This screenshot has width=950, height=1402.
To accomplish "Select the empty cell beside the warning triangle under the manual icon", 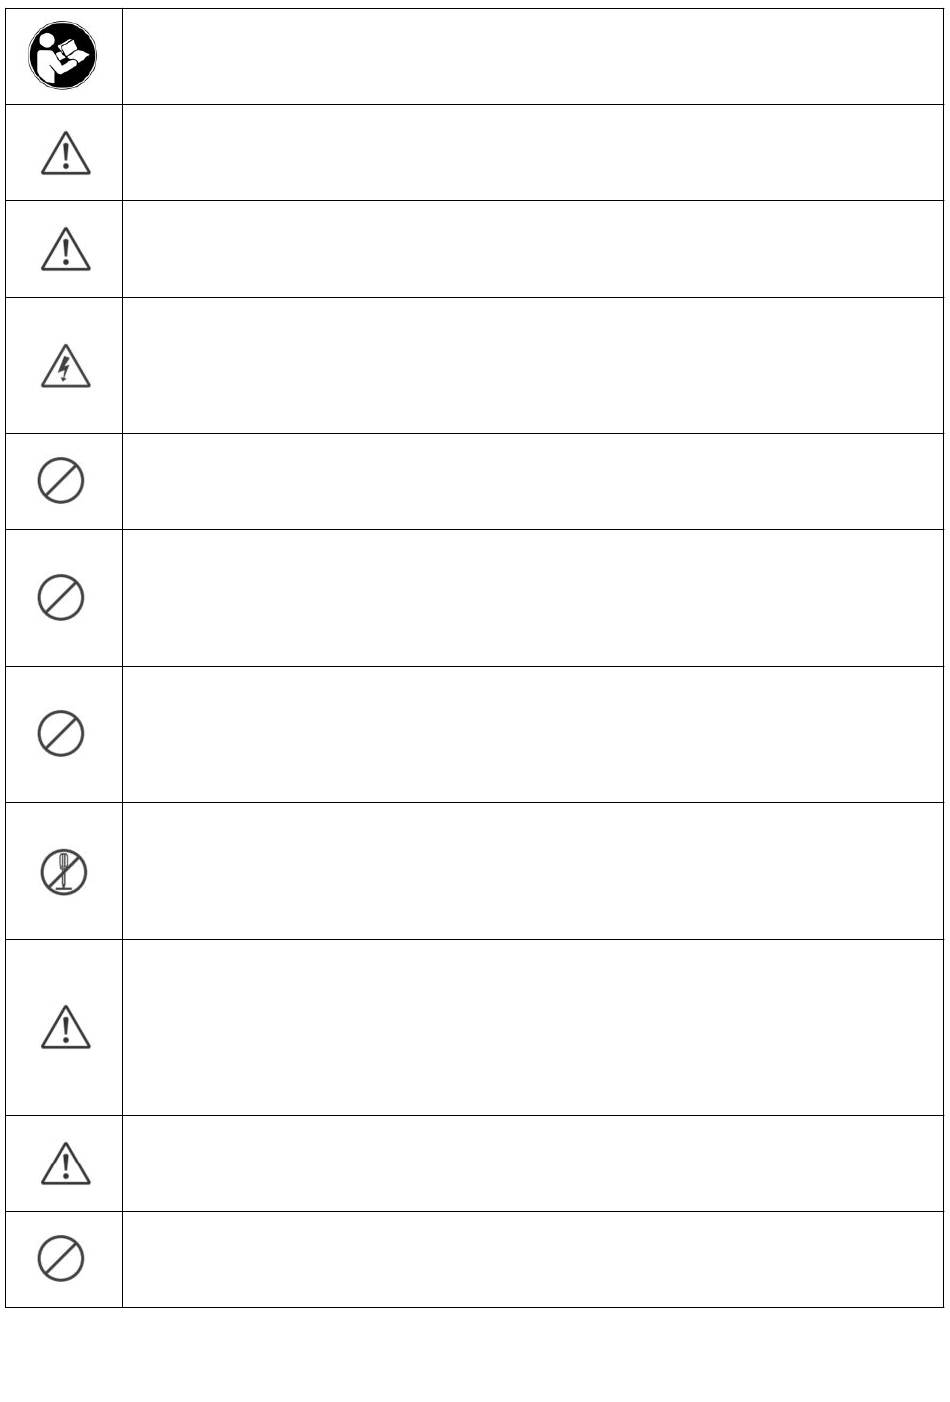I will [x=532, y=153].
